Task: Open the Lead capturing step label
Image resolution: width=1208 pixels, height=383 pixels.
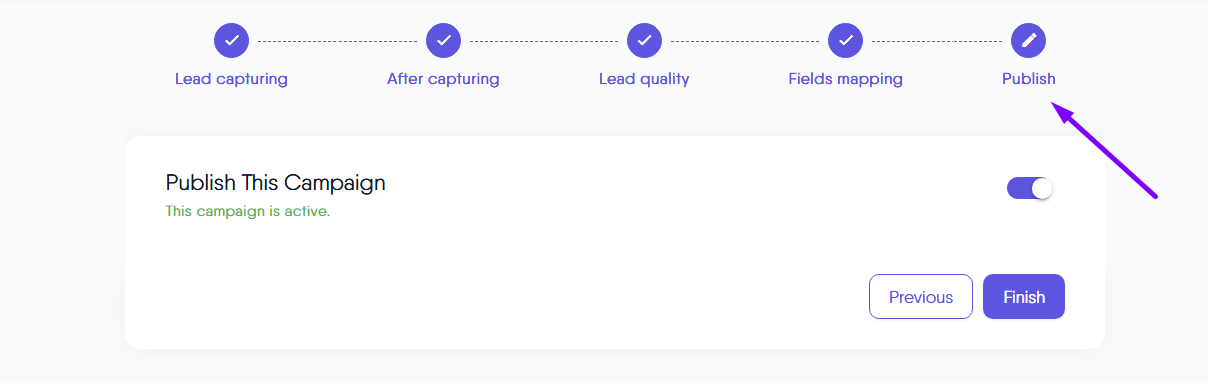Action: coord(231,79)
